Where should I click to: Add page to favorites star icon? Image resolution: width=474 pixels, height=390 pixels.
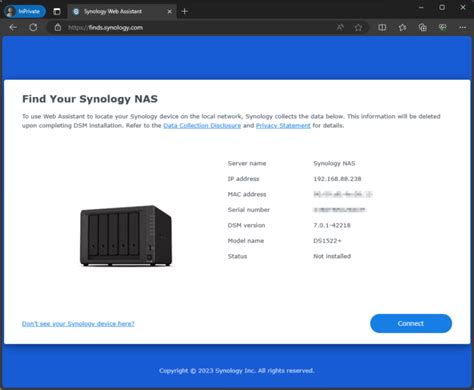pyautogui.click(x=358, y=27)
